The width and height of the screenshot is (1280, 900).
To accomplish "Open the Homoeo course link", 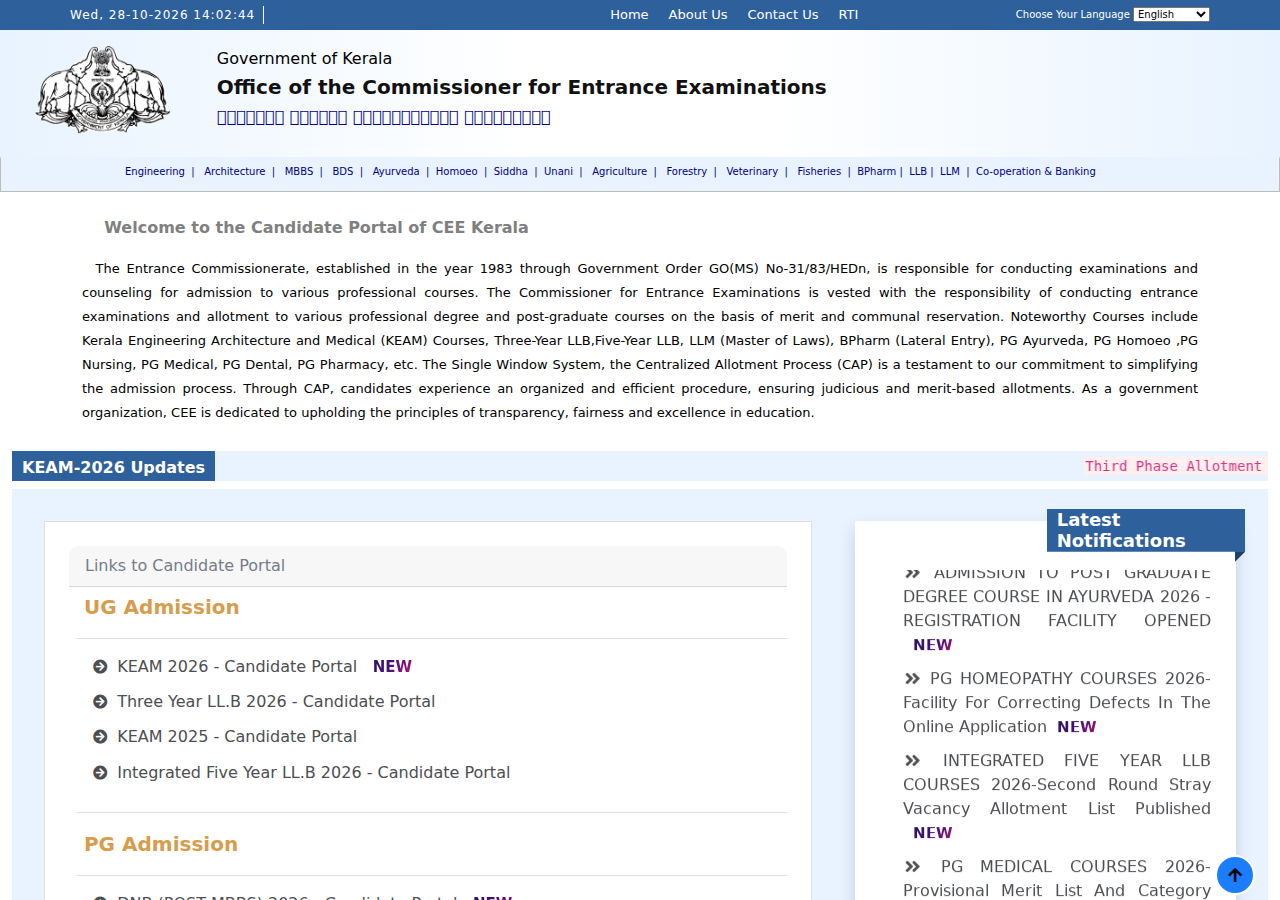I will click(457, 172).
